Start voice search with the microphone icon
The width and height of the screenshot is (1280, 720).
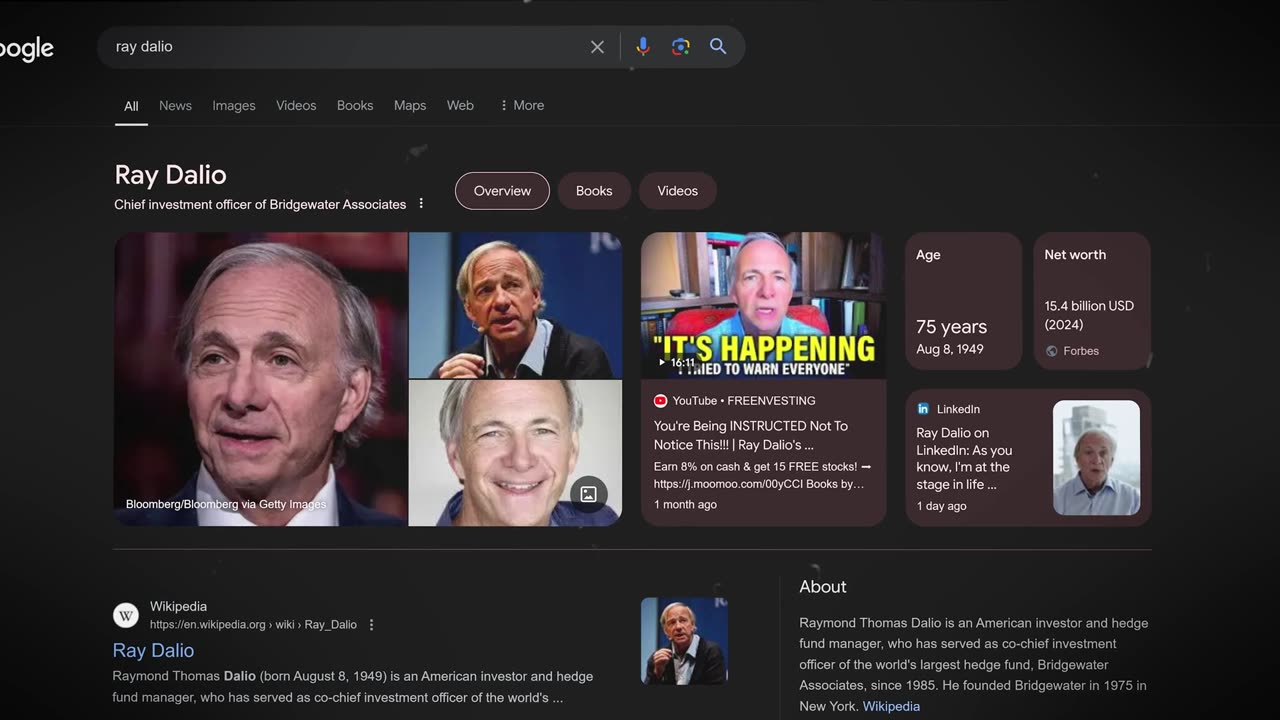coord(643,47)
